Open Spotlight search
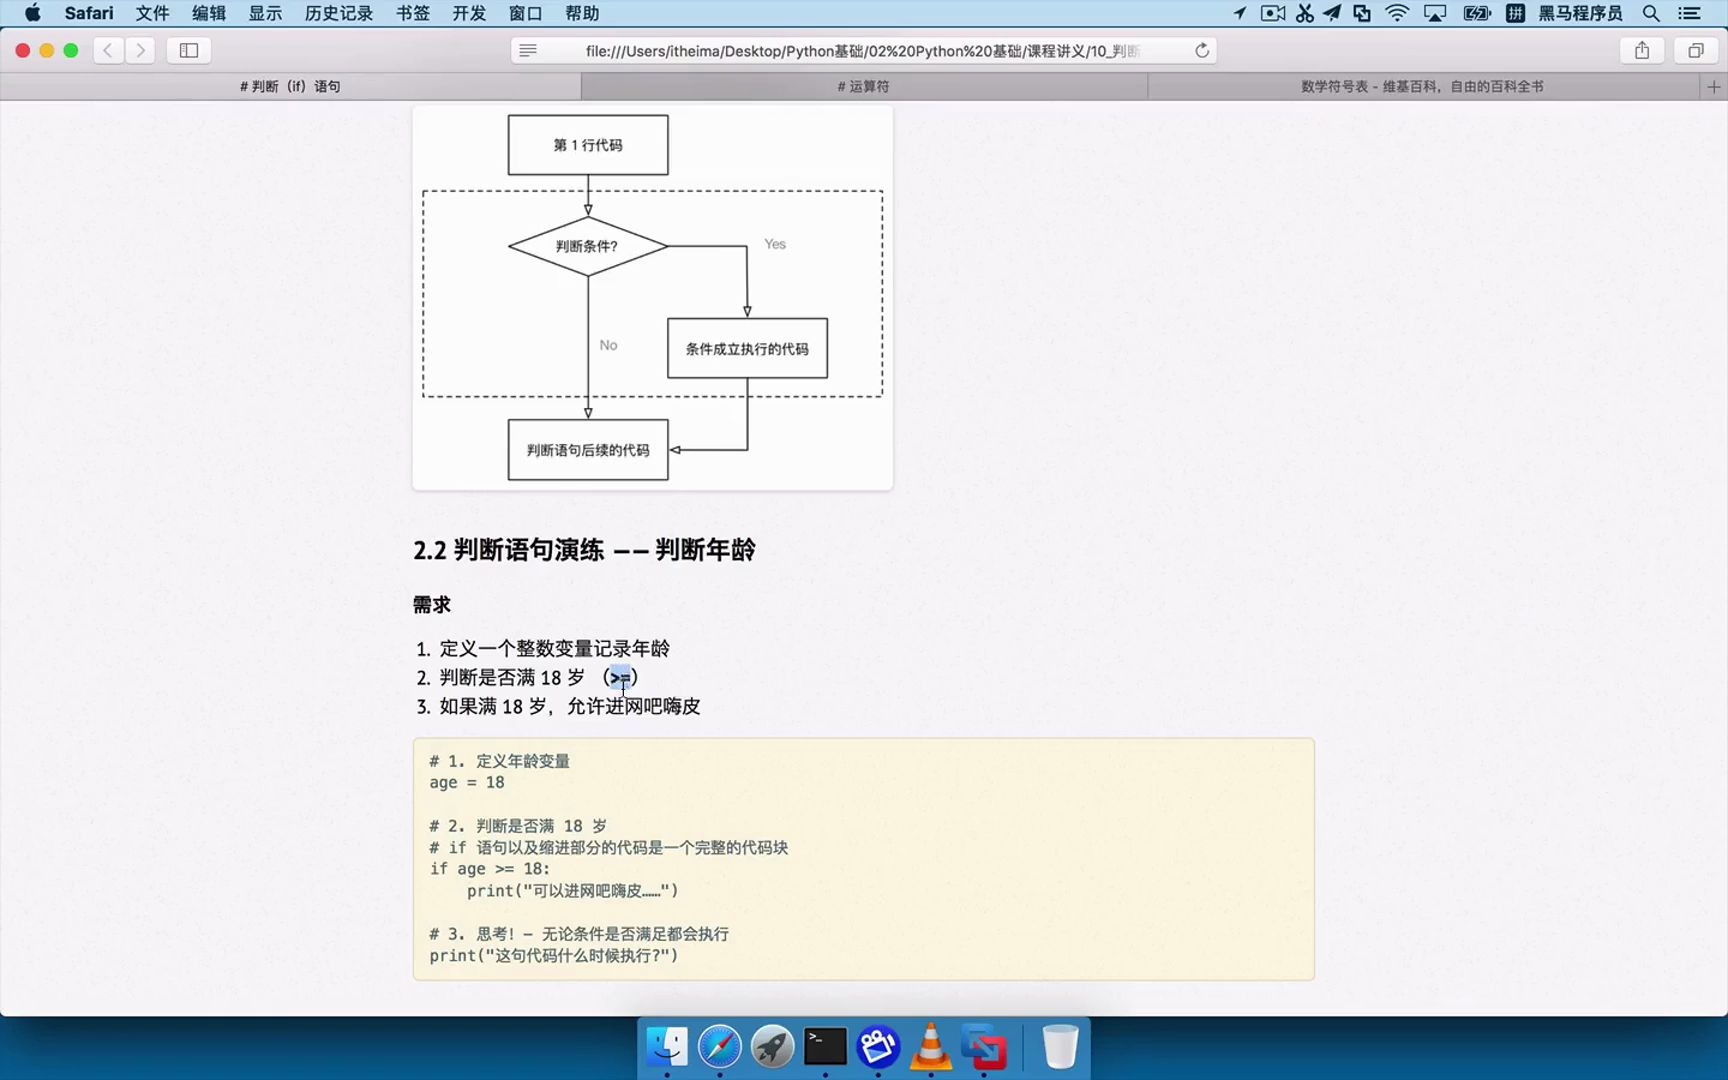 (x=1650, y=13)
